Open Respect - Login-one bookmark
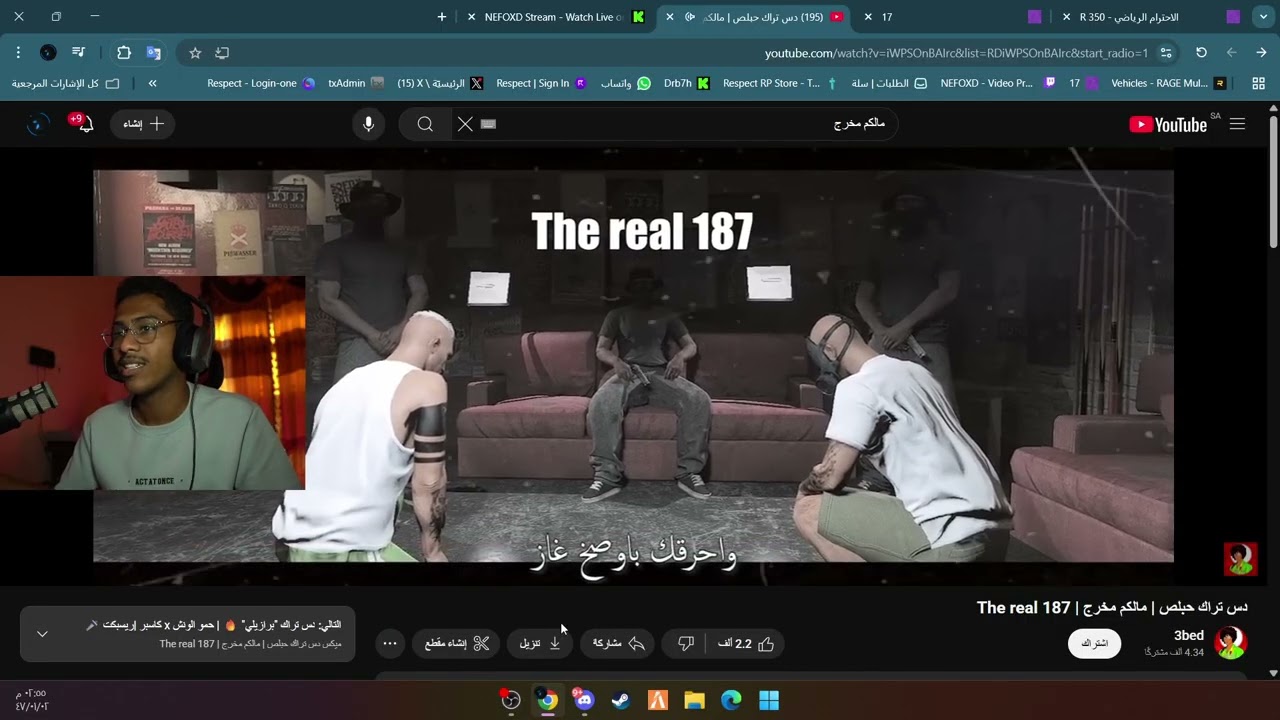Screen dimensions: 1280x720 pyautogui.click(x=261, y=83)
